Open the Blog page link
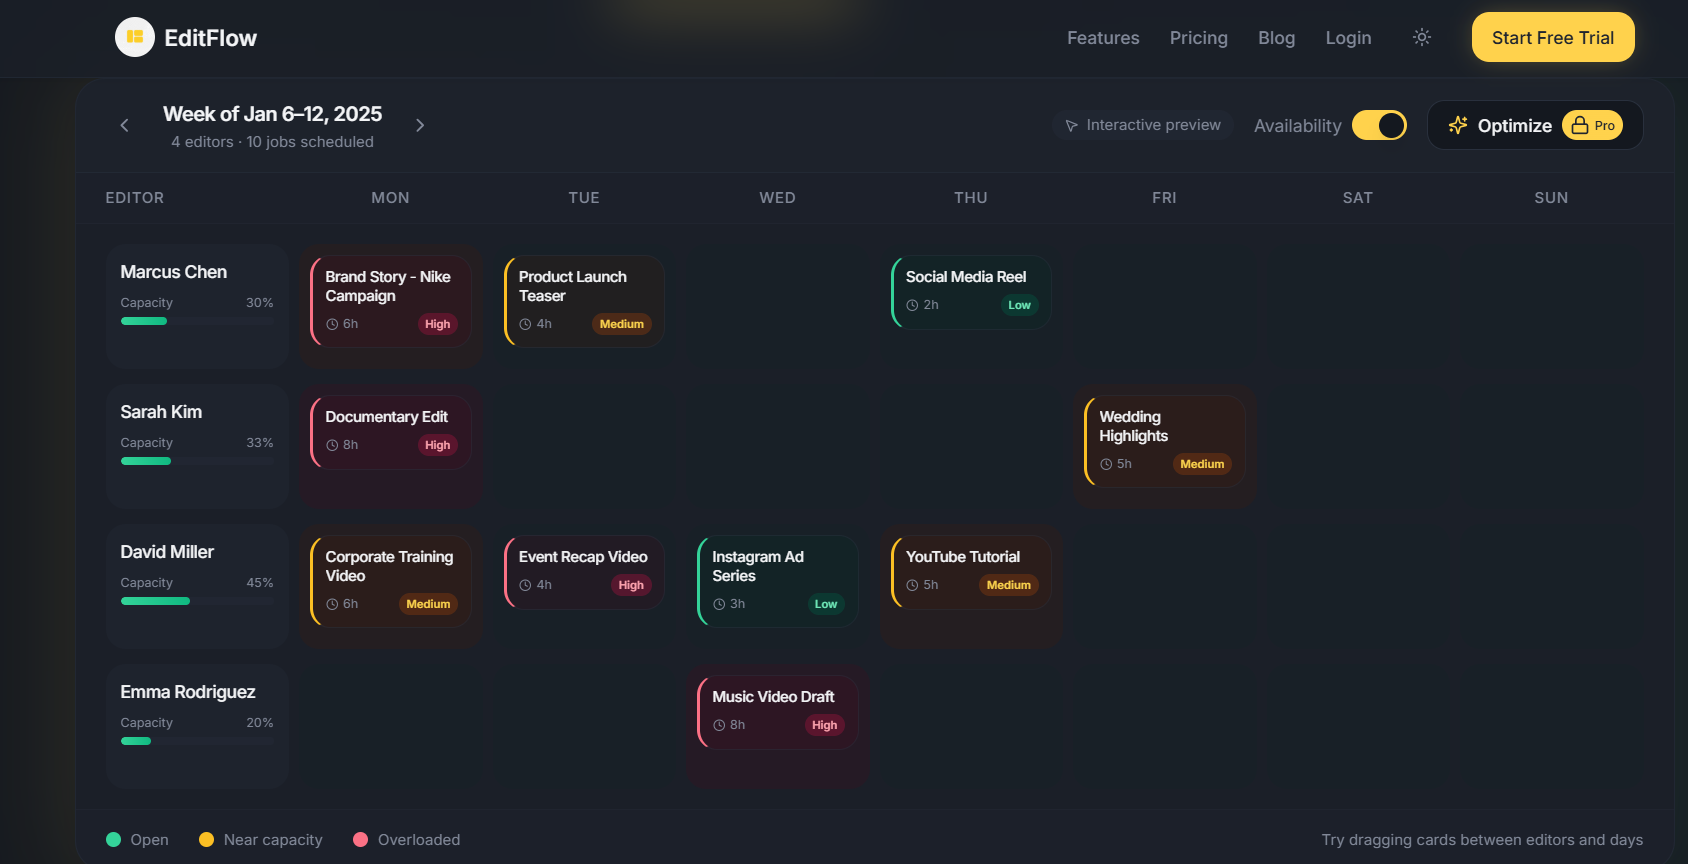Viewport: 1688px width, 864px height. 1276,38
